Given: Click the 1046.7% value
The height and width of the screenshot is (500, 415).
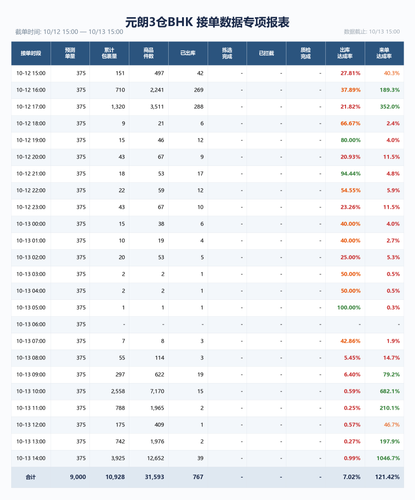Looking at the screenshot, I should point(388,458).
